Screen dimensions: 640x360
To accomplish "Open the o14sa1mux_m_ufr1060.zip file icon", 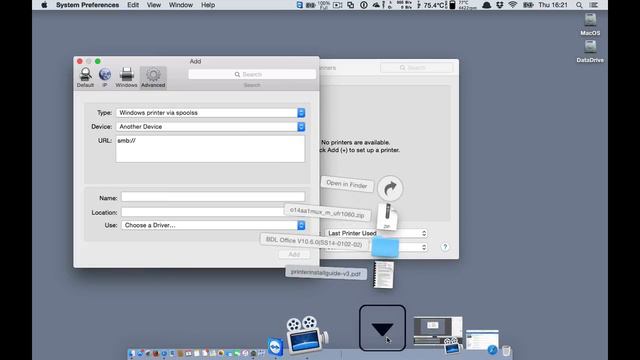I will 387,216.
